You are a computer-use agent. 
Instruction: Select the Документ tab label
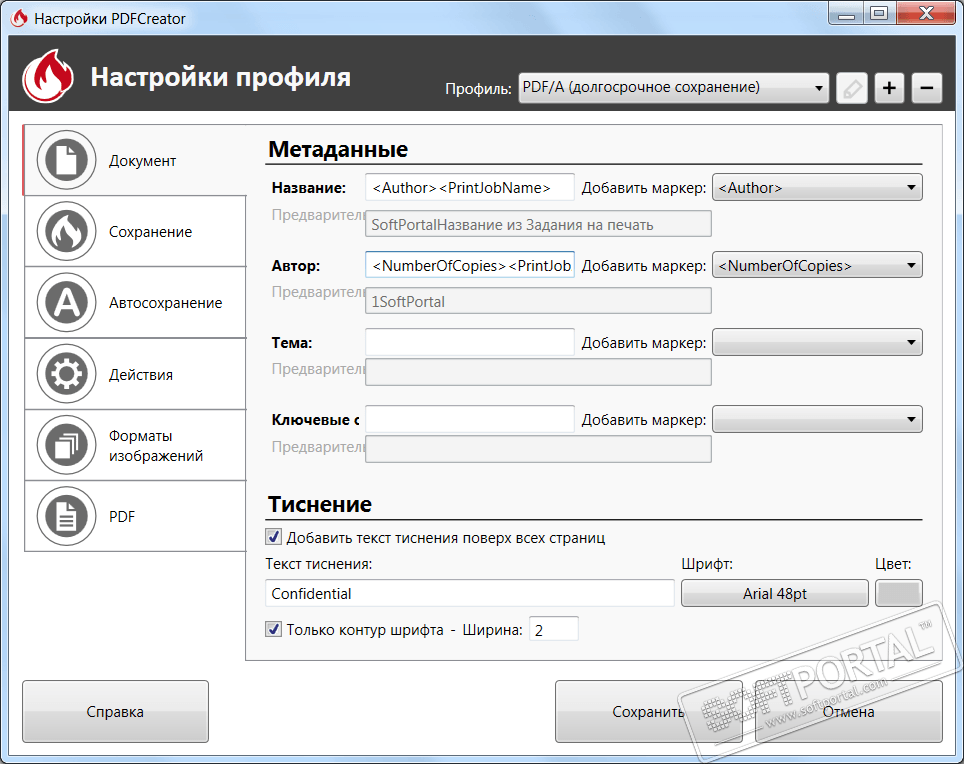click(143, 161)
